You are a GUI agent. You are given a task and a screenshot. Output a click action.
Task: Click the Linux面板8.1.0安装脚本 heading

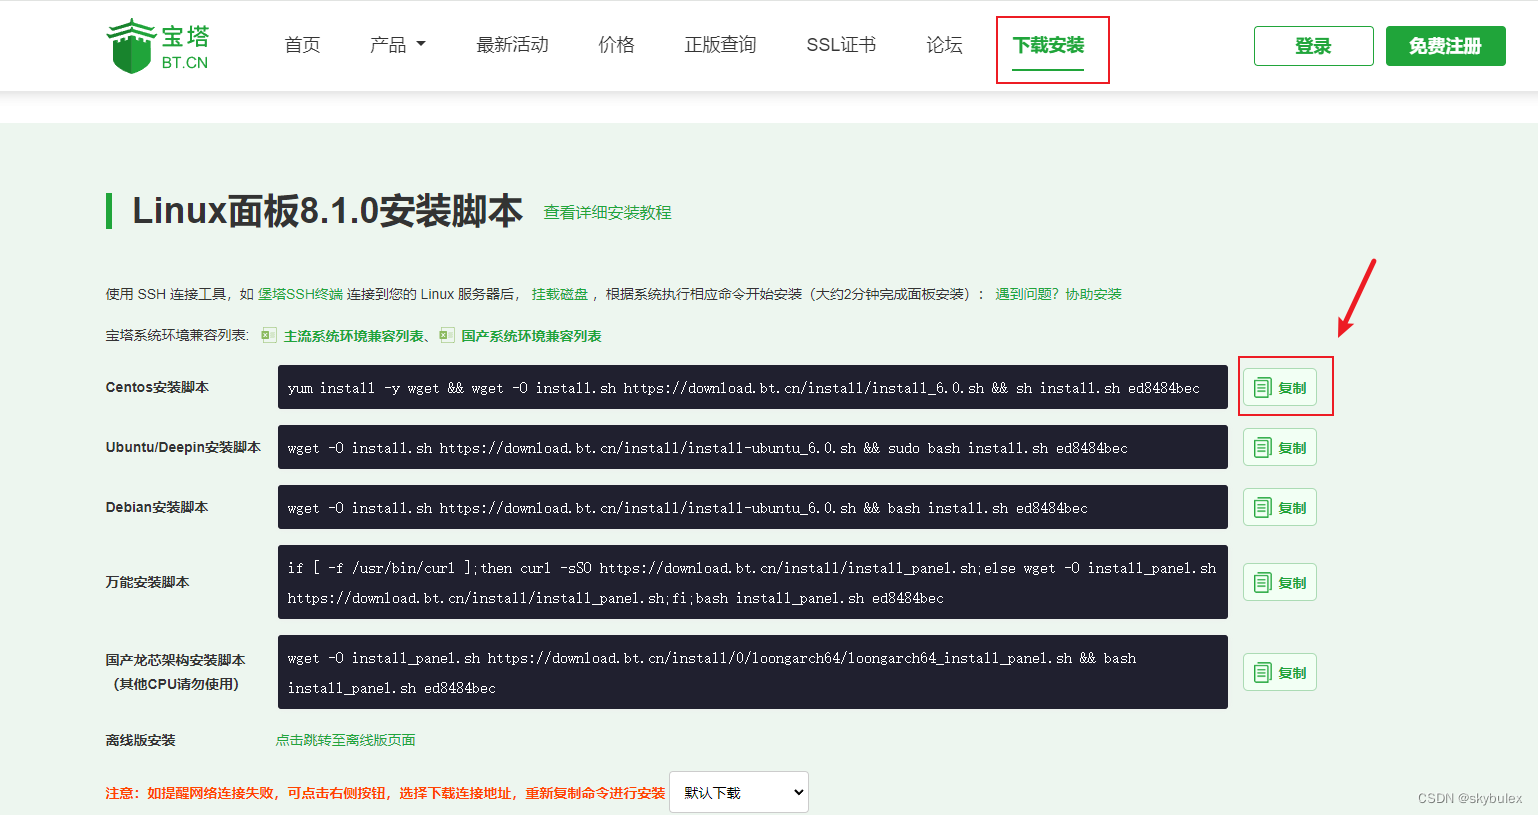tap(327, 211)
